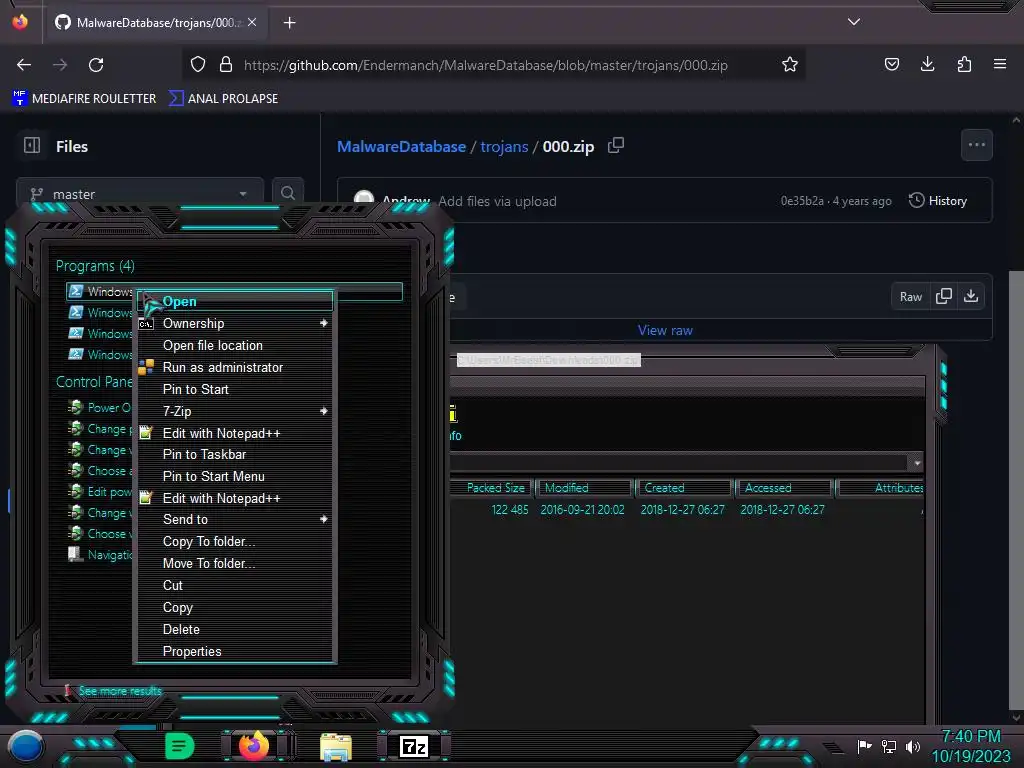Viewport: 1024px width, 768px height.
Task: Open the Firefox hamburger menu
Action: coord(1000,65)
